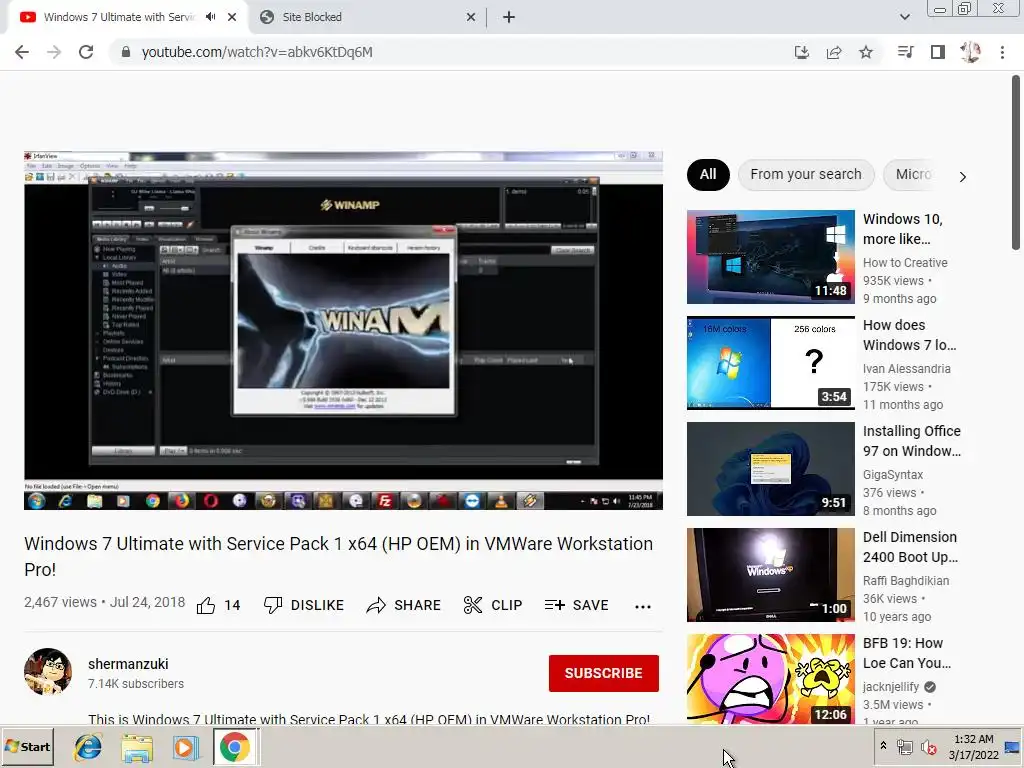Click the address bar URL field
1024x768 pixels.
451,52
